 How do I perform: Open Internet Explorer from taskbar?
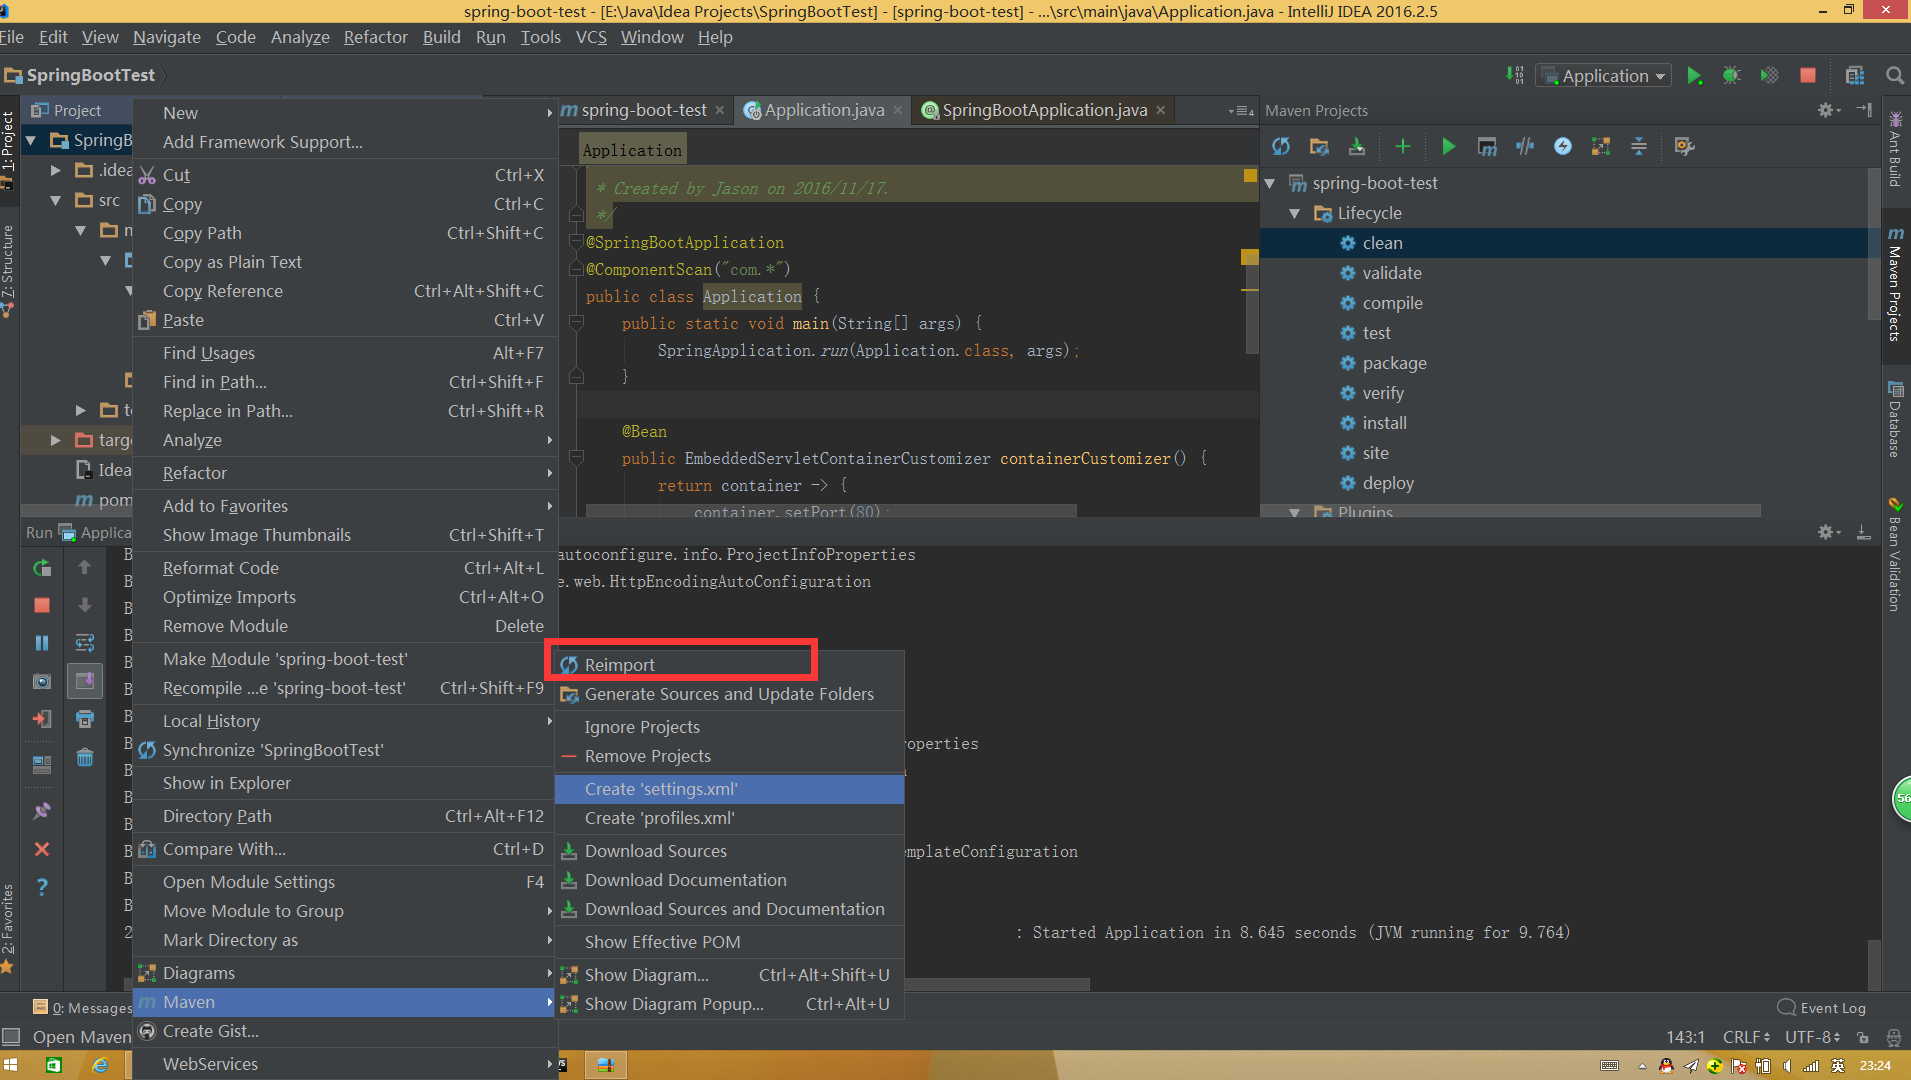[100, 1065]
